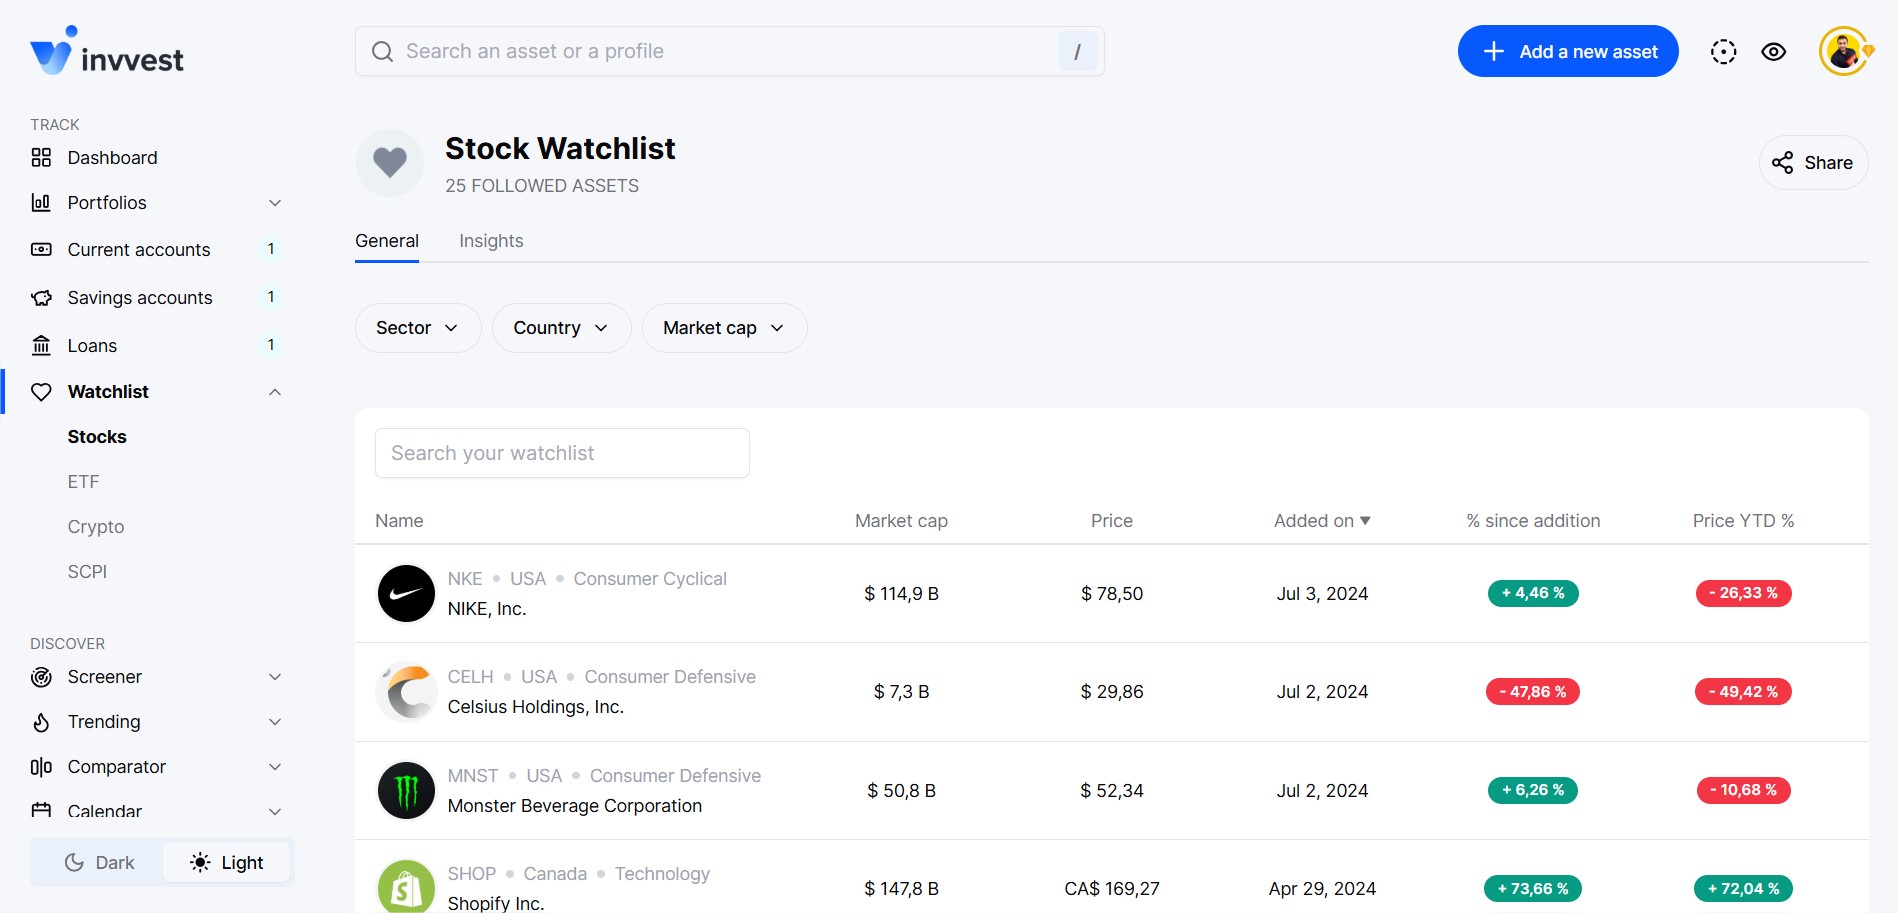Click the invvest logo
The image size is (1898, 913).
[107, 52]
